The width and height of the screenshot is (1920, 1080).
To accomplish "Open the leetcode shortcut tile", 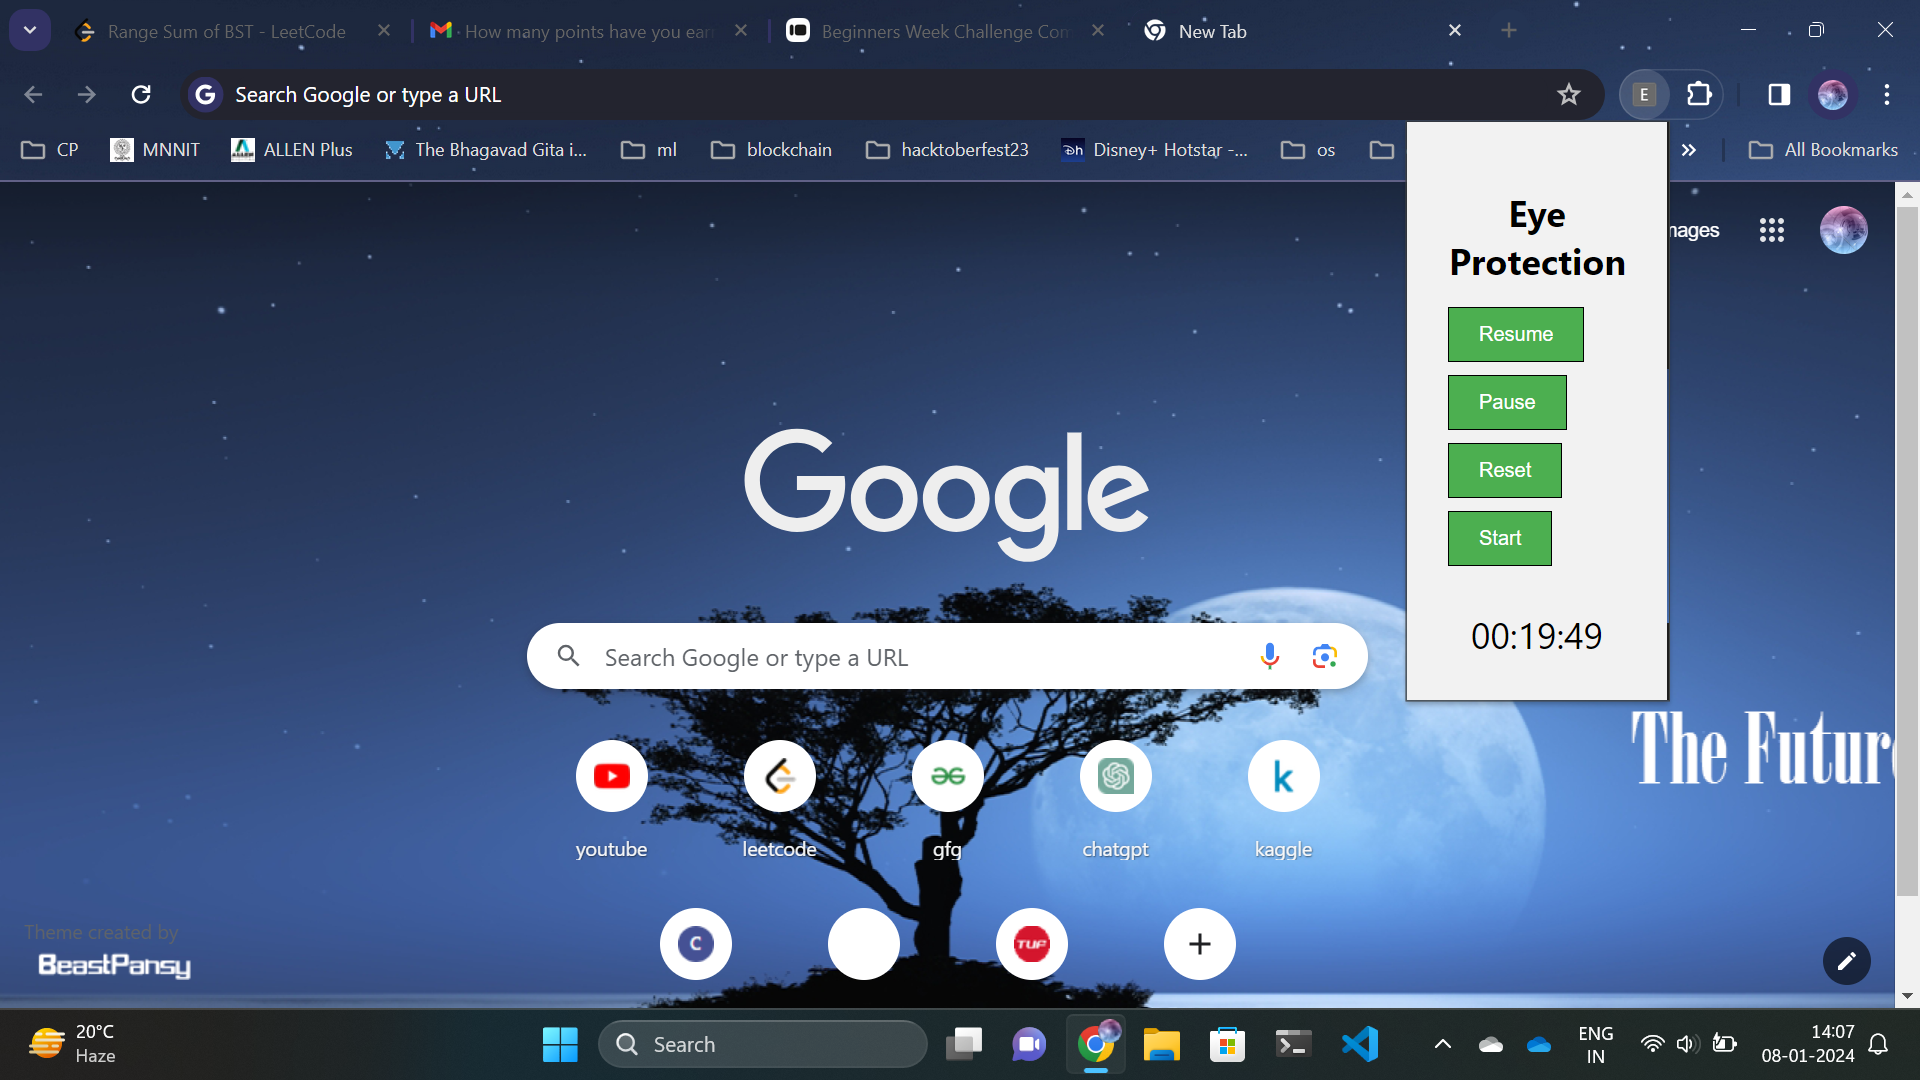I will (779, 777).
